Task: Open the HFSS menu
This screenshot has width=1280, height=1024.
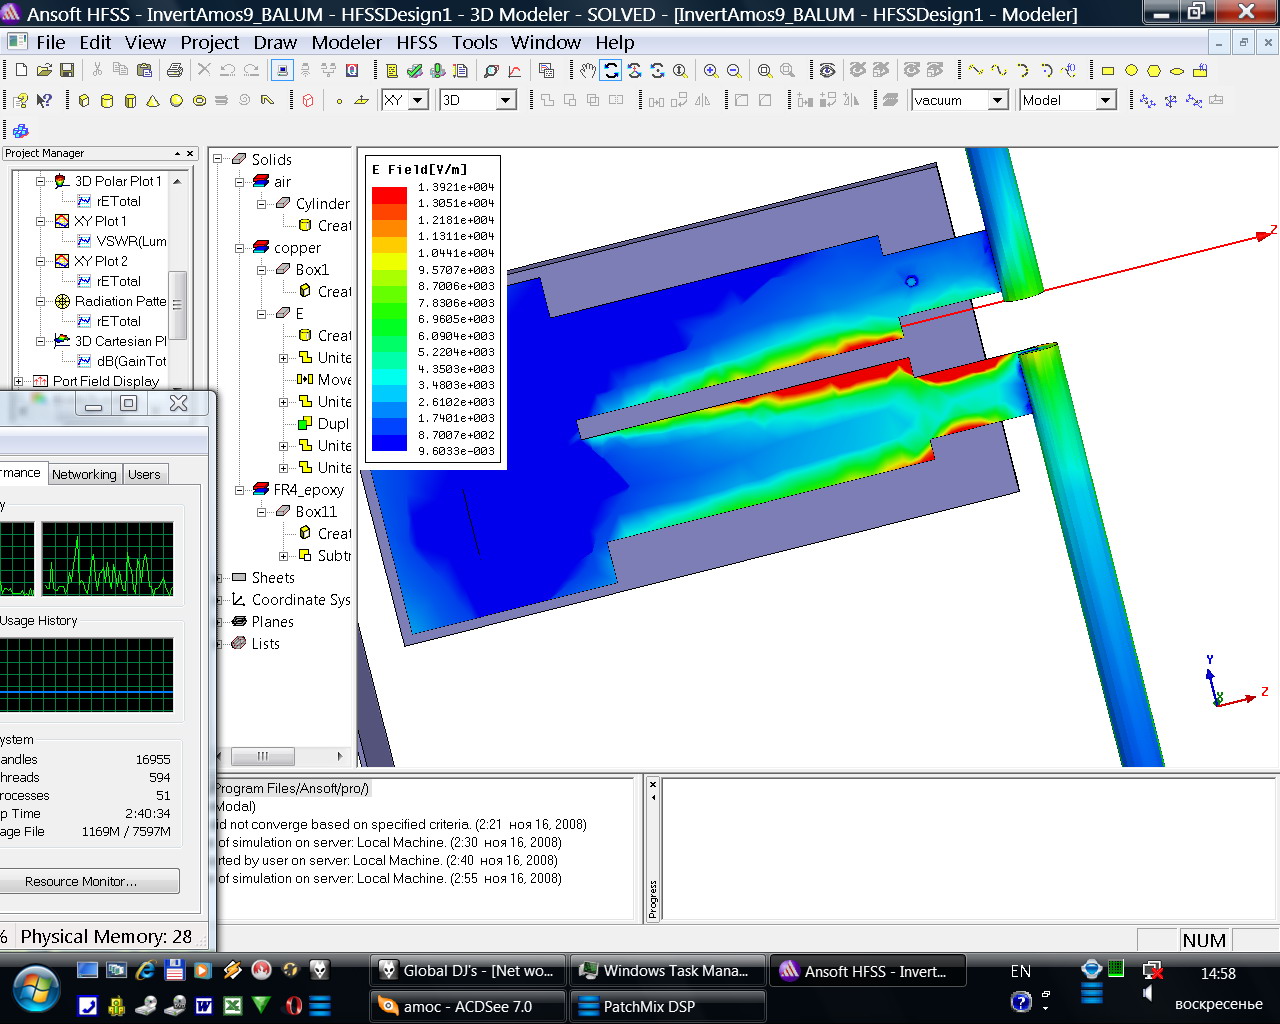Action: 416,42
